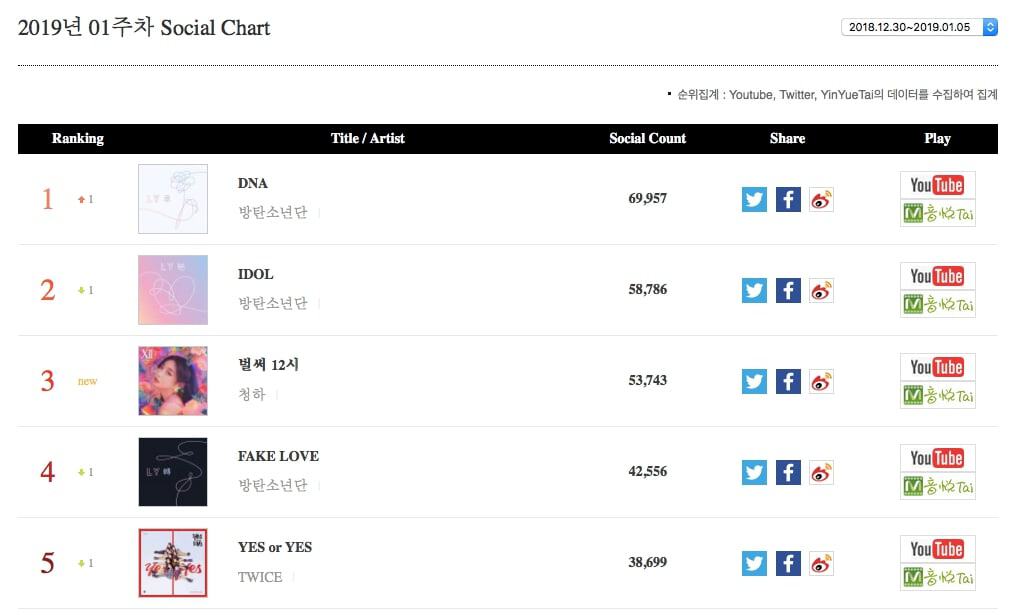Play IDOL on YinYueTai
Screen dimensions: 1020x615
coord(937,304)
